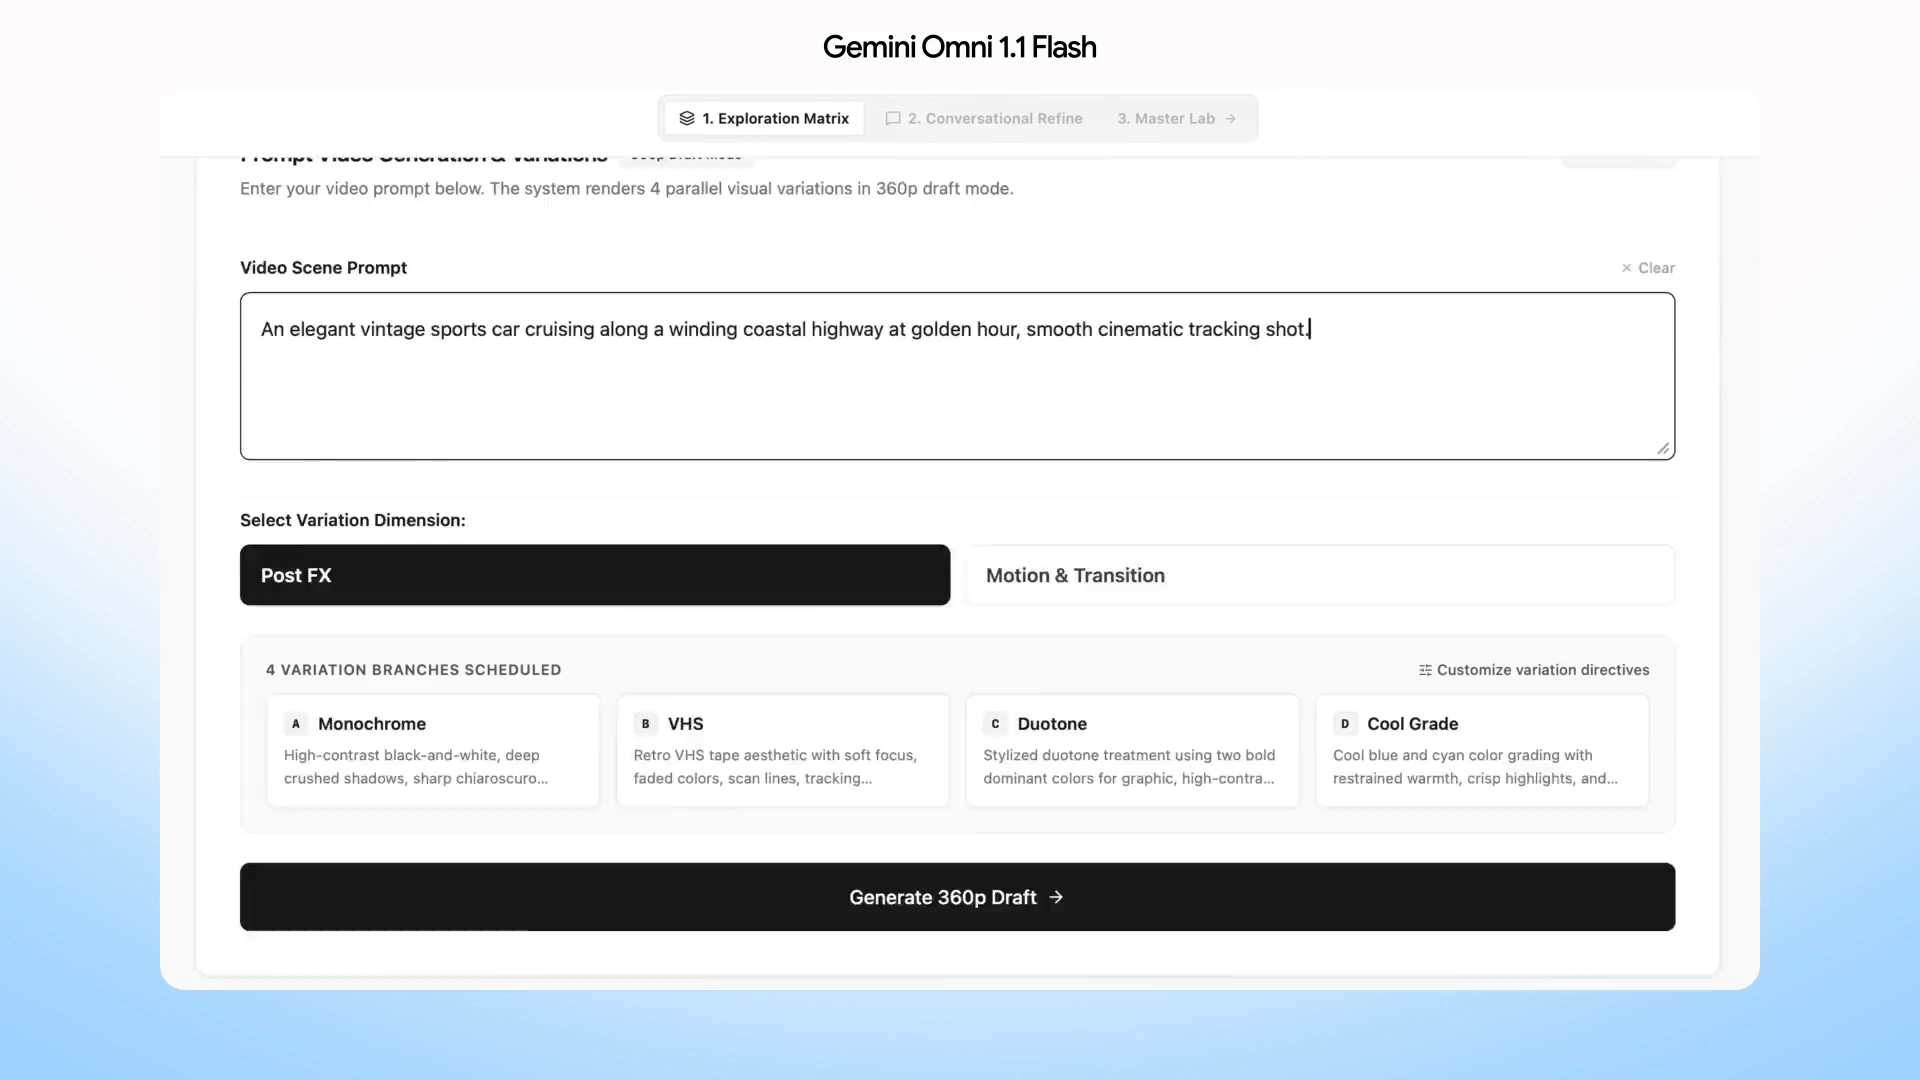Click the "Gemini Omni 1.1 Flash" page title
Viewport: 1920px width, 1080px height.
point(960,47)
